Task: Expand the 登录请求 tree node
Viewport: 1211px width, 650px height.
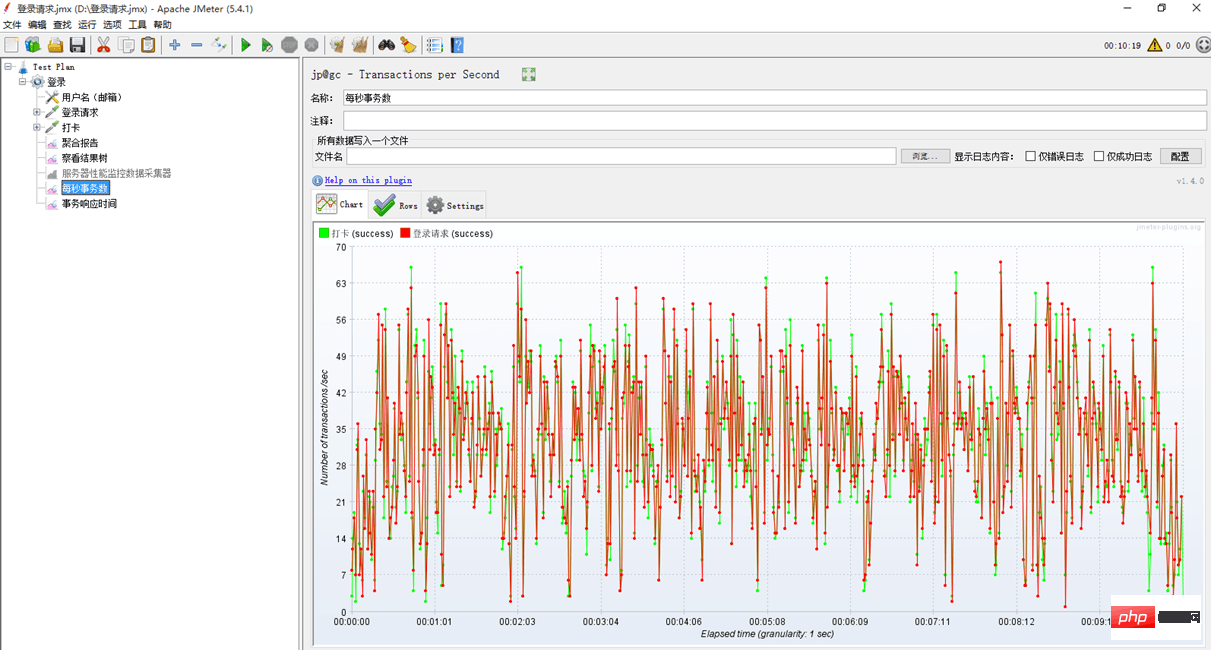Action: 37,112
